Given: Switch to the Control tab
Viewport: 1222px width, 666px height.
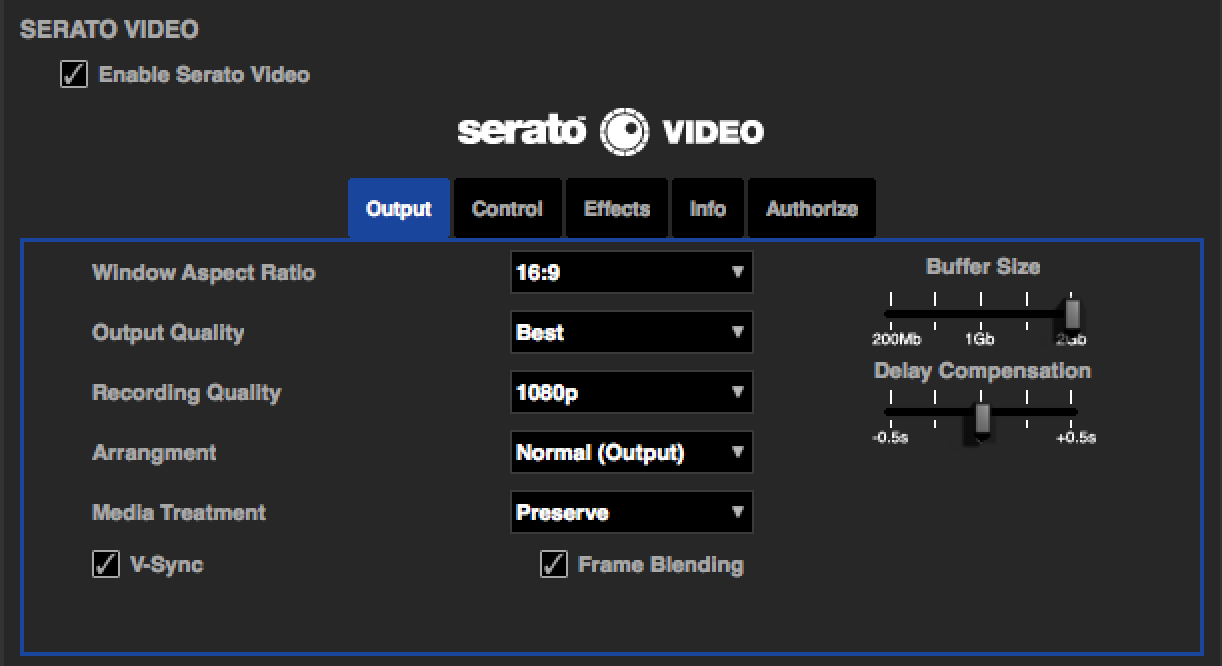Looking at the screenshot, I should click(507, 209).
